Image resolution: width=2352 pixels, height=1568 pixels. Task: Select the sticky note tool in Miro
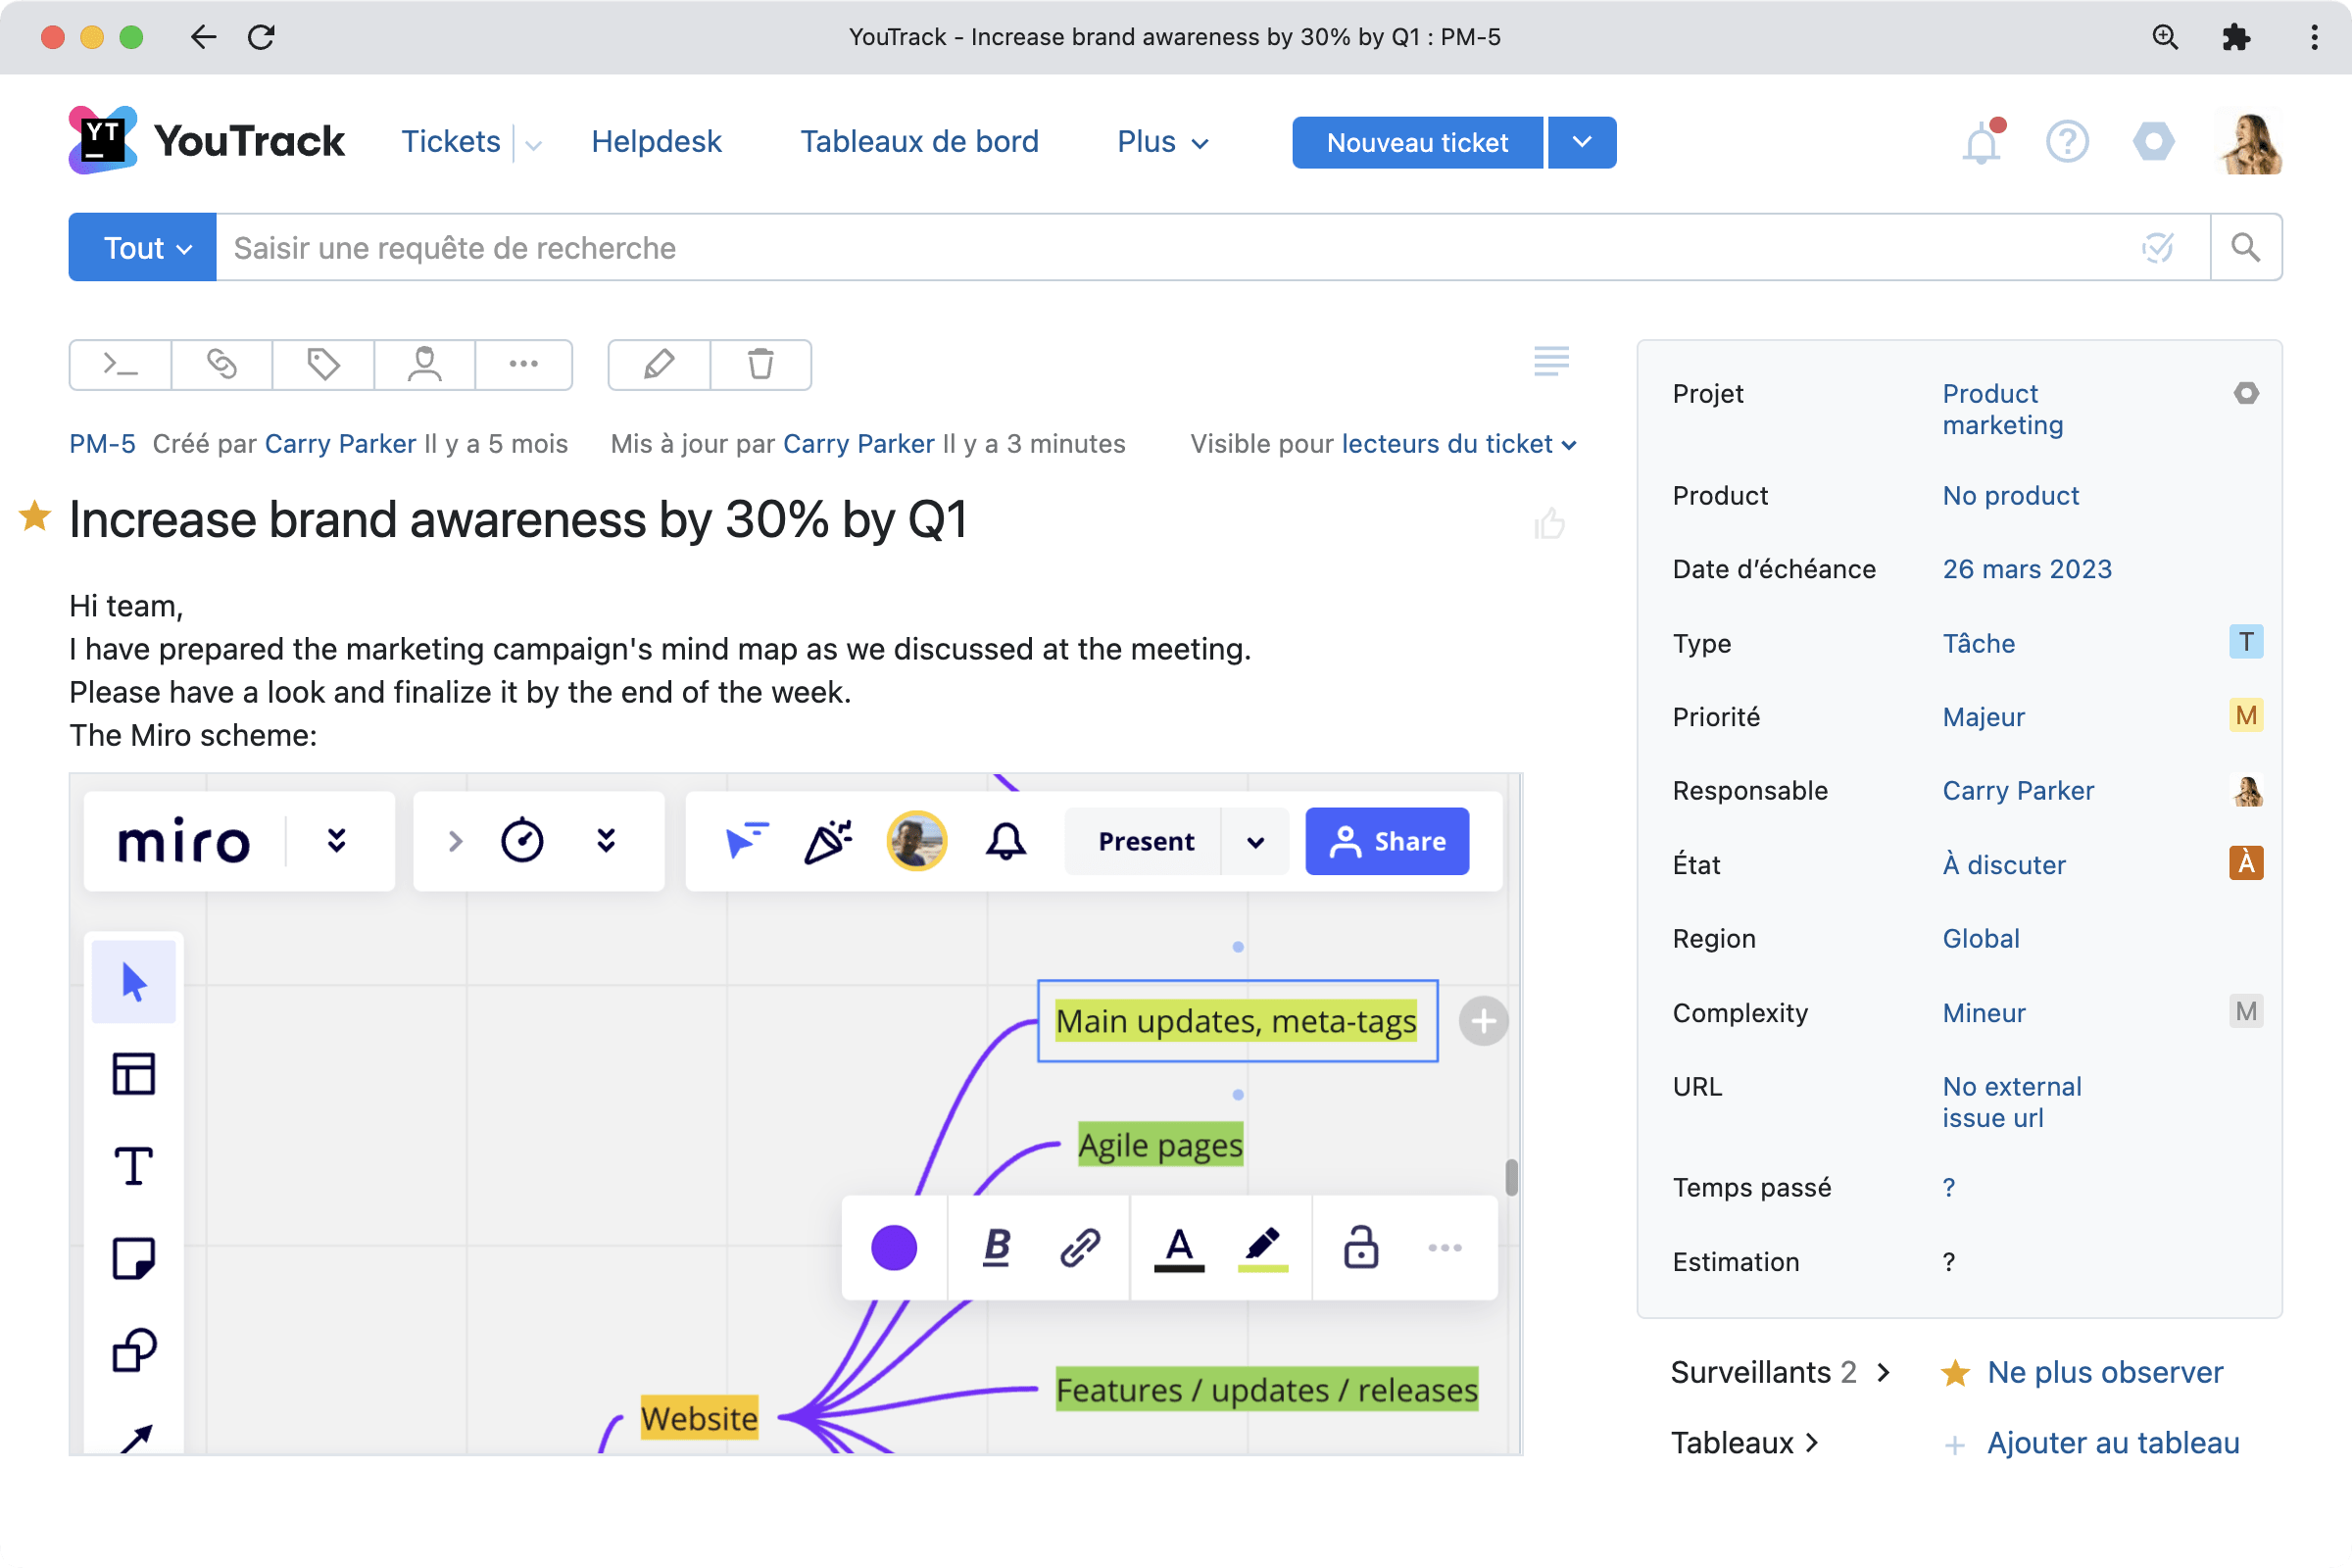pyautogui.click(x=134, y=1258)
